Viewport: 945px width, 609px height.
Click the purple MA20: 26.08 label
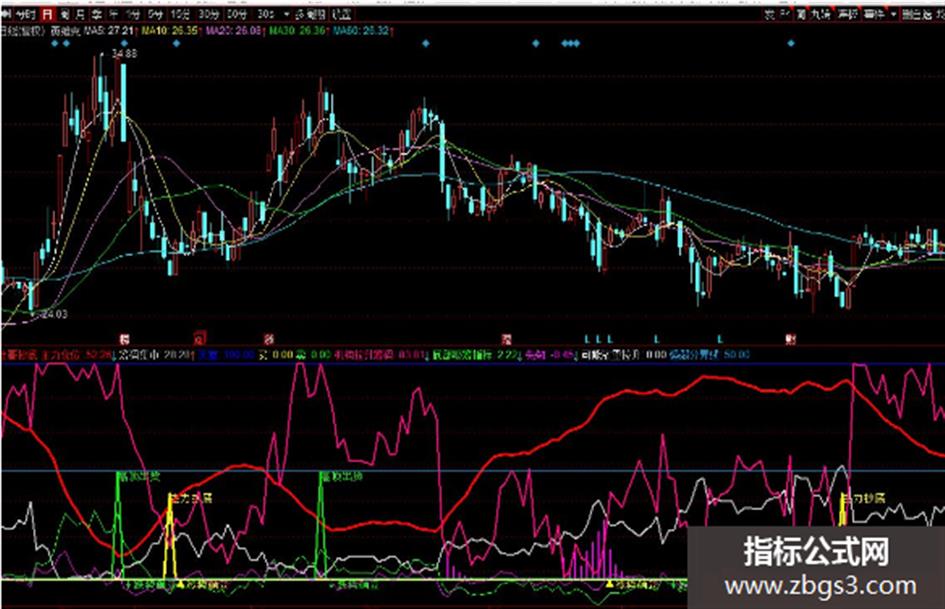(234, 30)
